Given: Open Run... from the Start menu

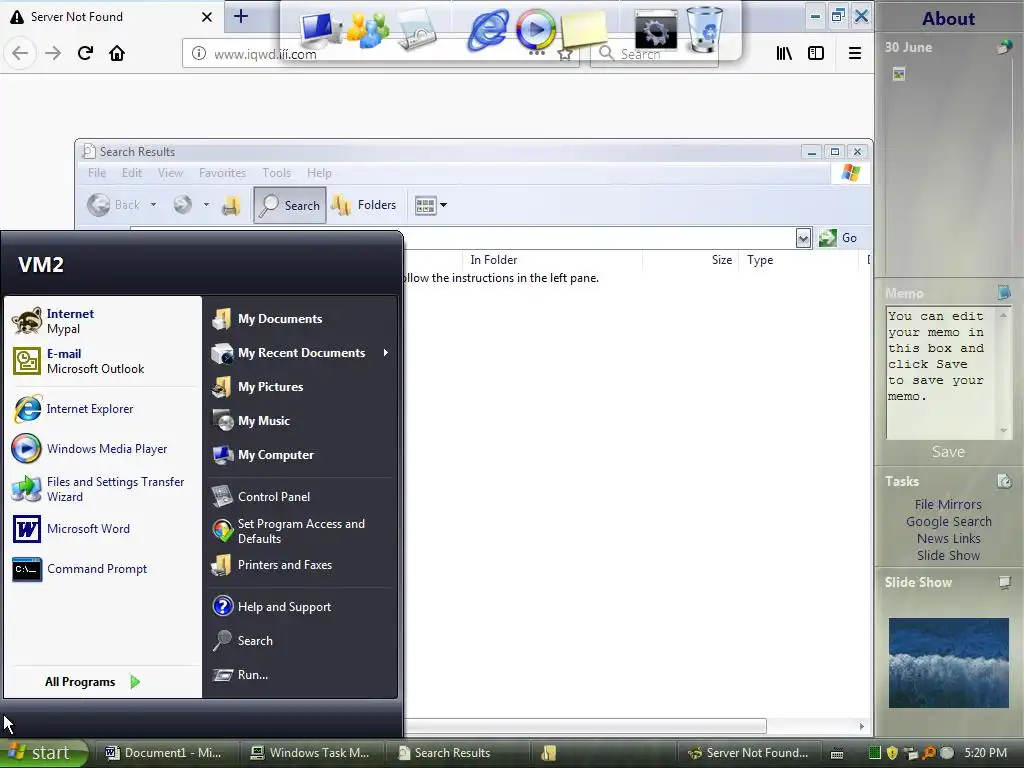Looking at the screenshot, I should pos(300,675).
